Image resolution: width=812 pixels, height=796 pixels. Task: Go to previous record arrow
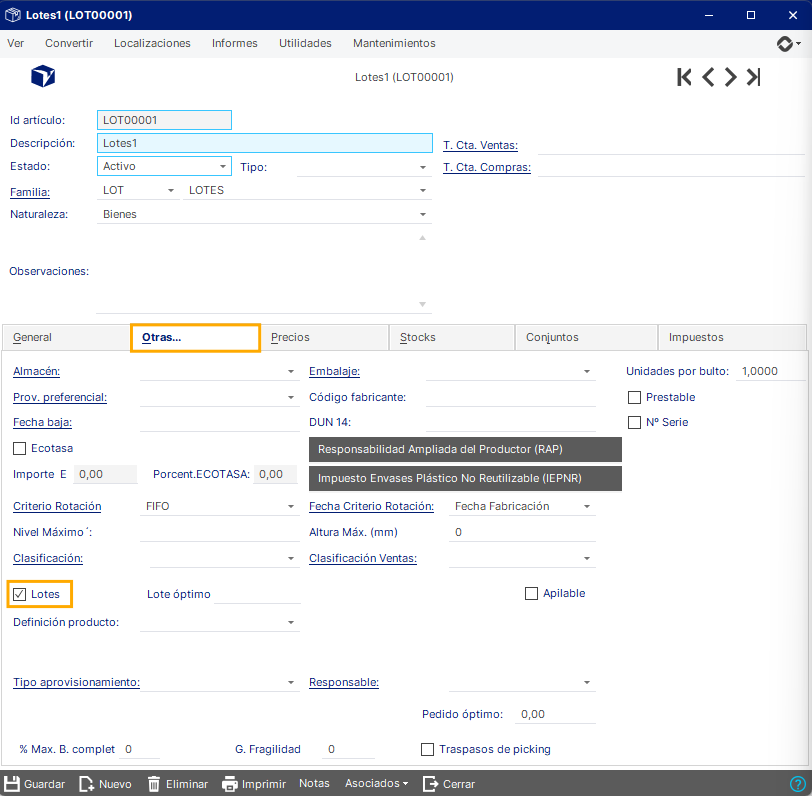tap(707, 77)
